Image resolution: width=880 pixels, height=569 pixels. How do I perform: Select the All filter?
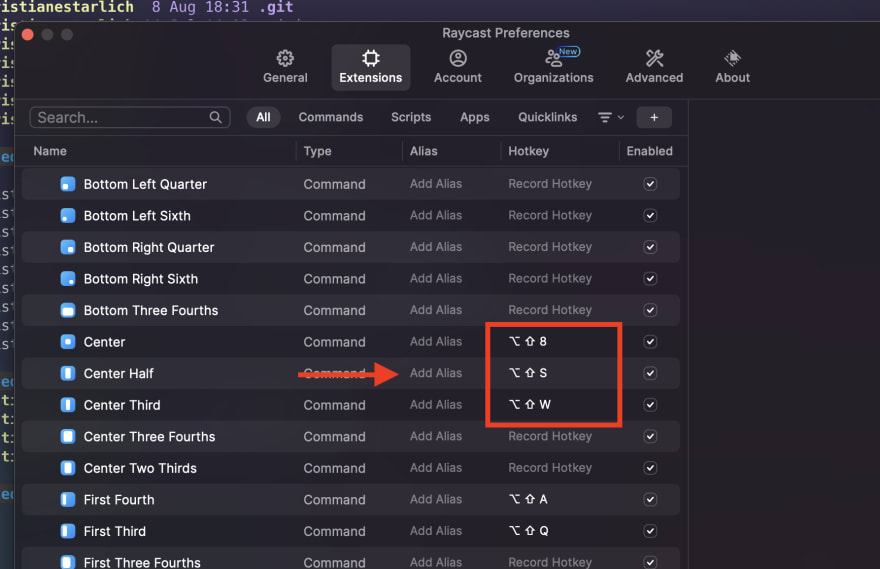(263, 117)
